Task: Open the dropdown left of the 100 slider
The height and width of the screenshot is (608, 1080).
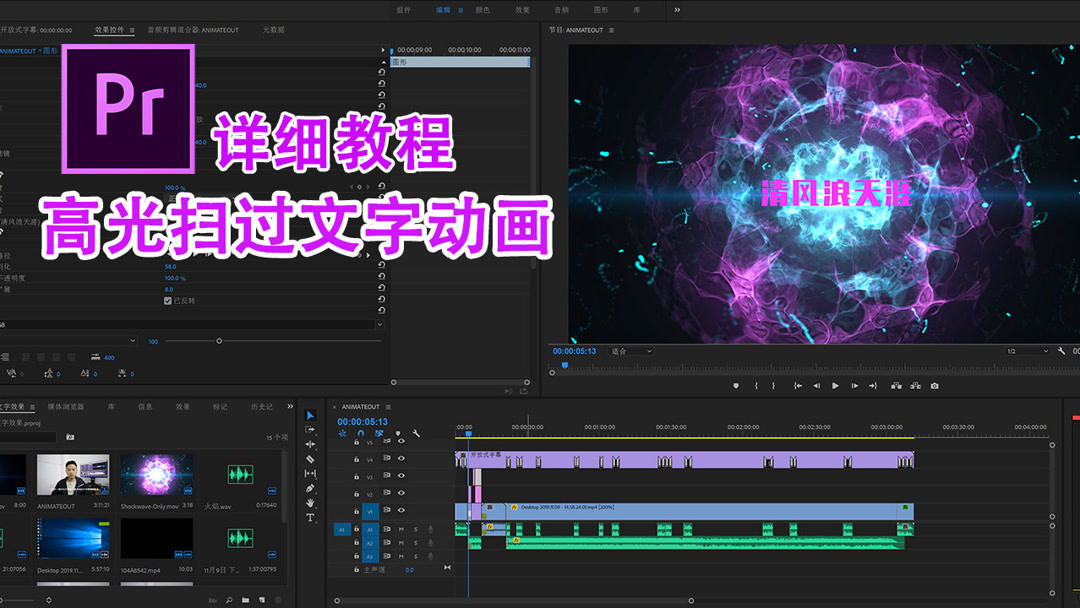Action: point(134,340)
